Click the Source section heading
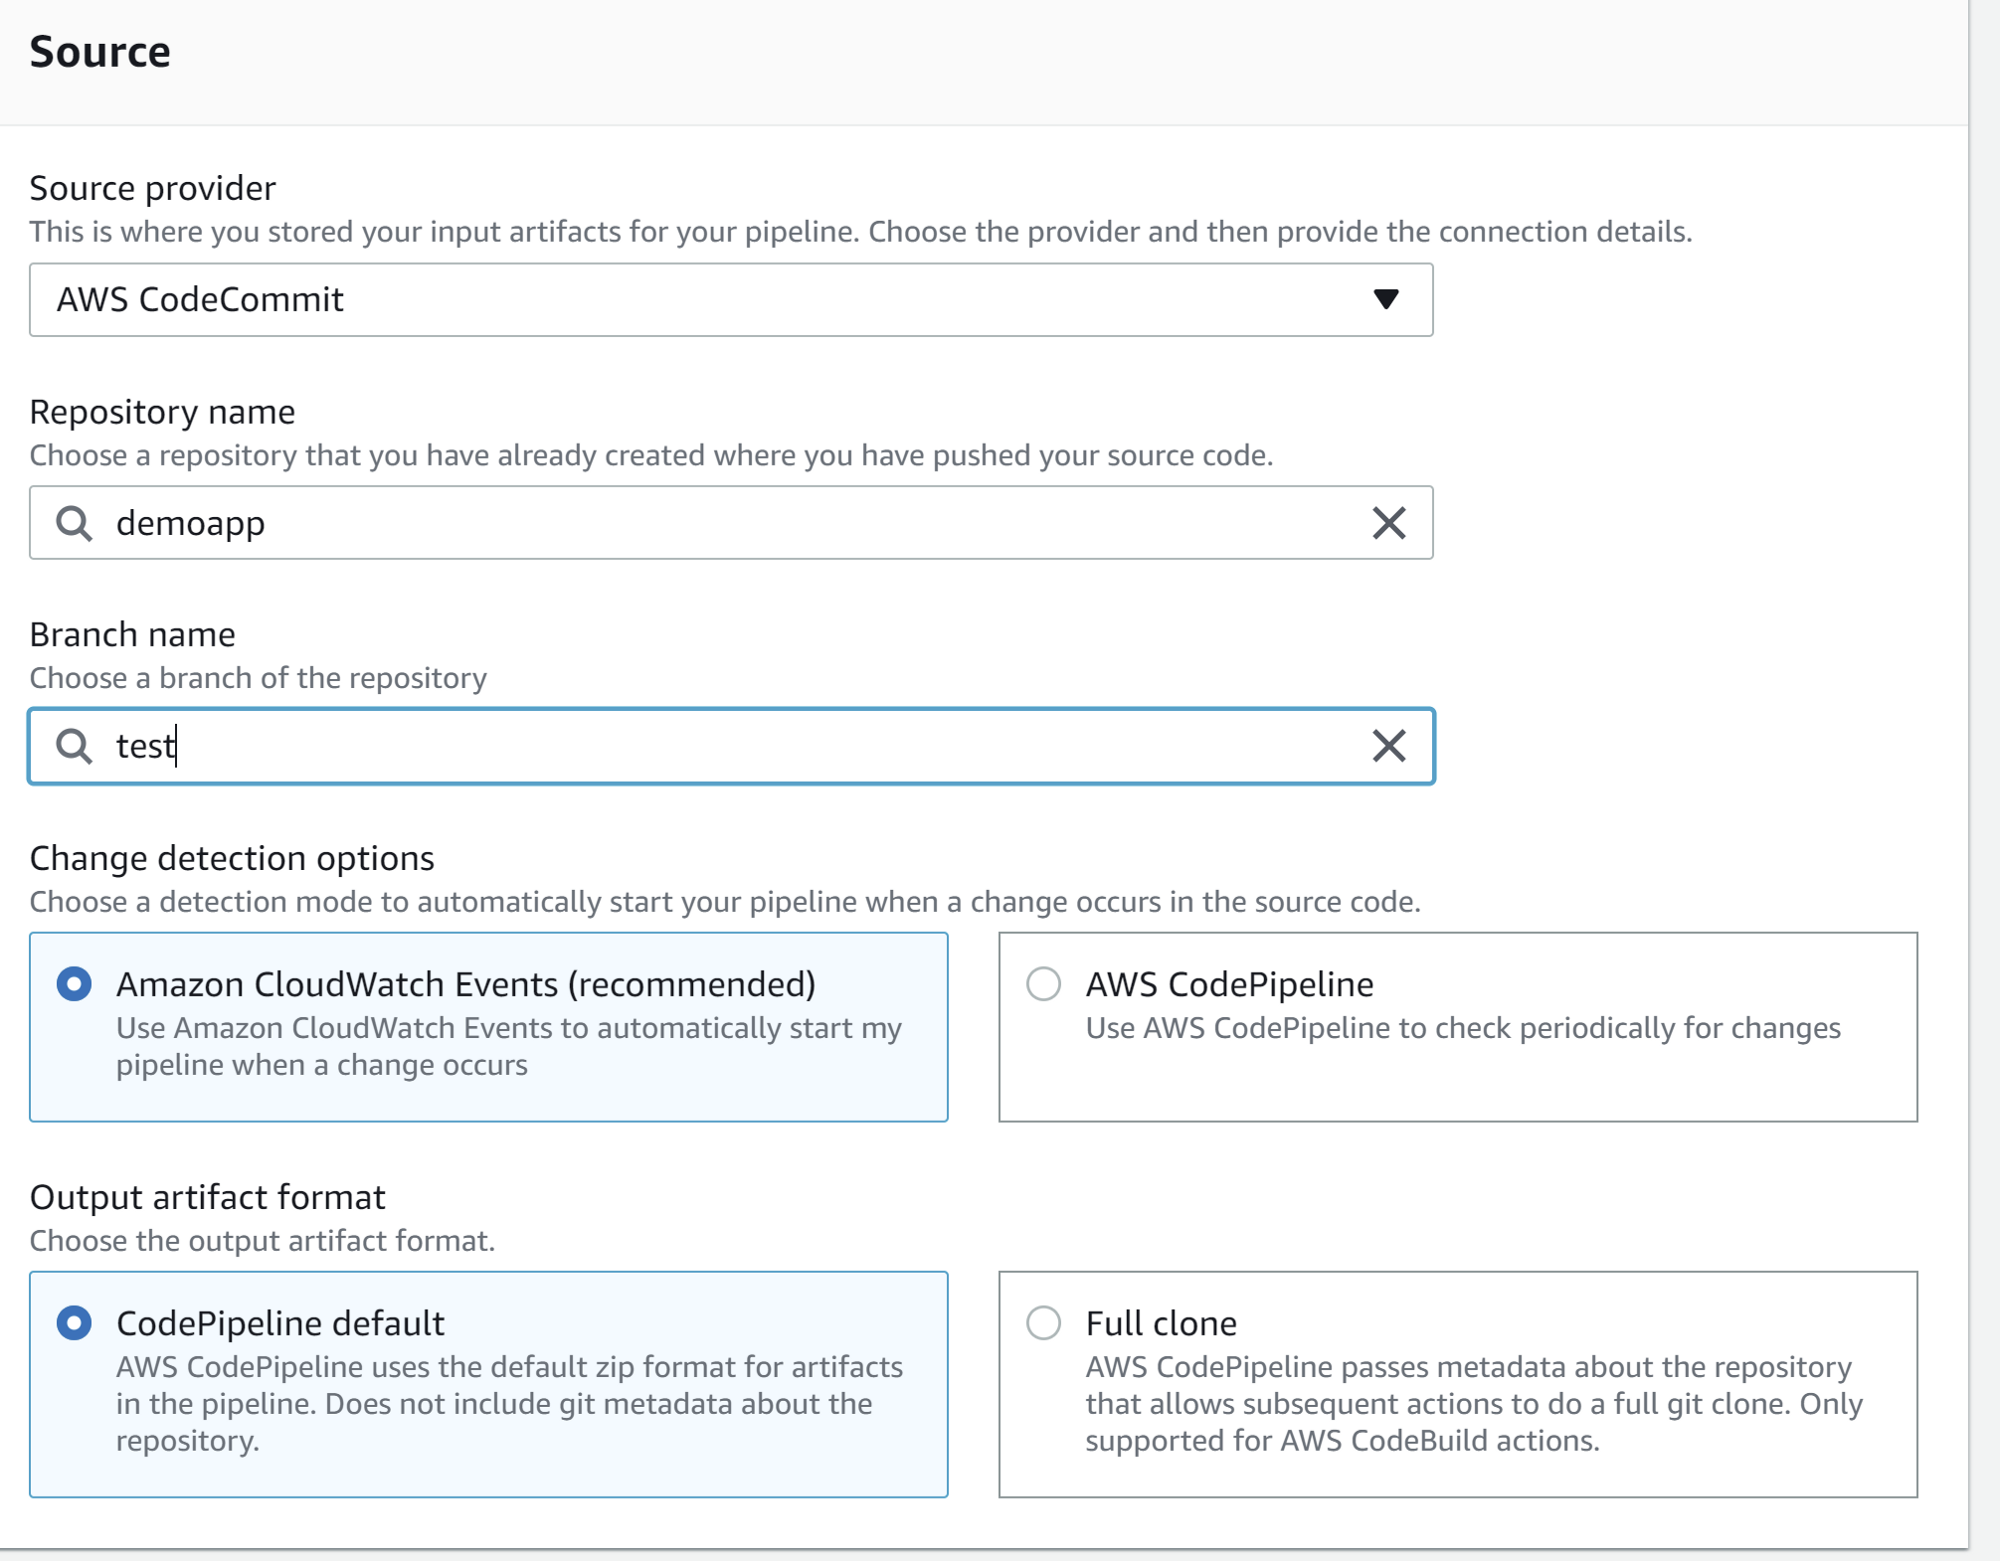Image resolution: width=2000 pixels, height=1561 pixels. (x=100, y=52)
